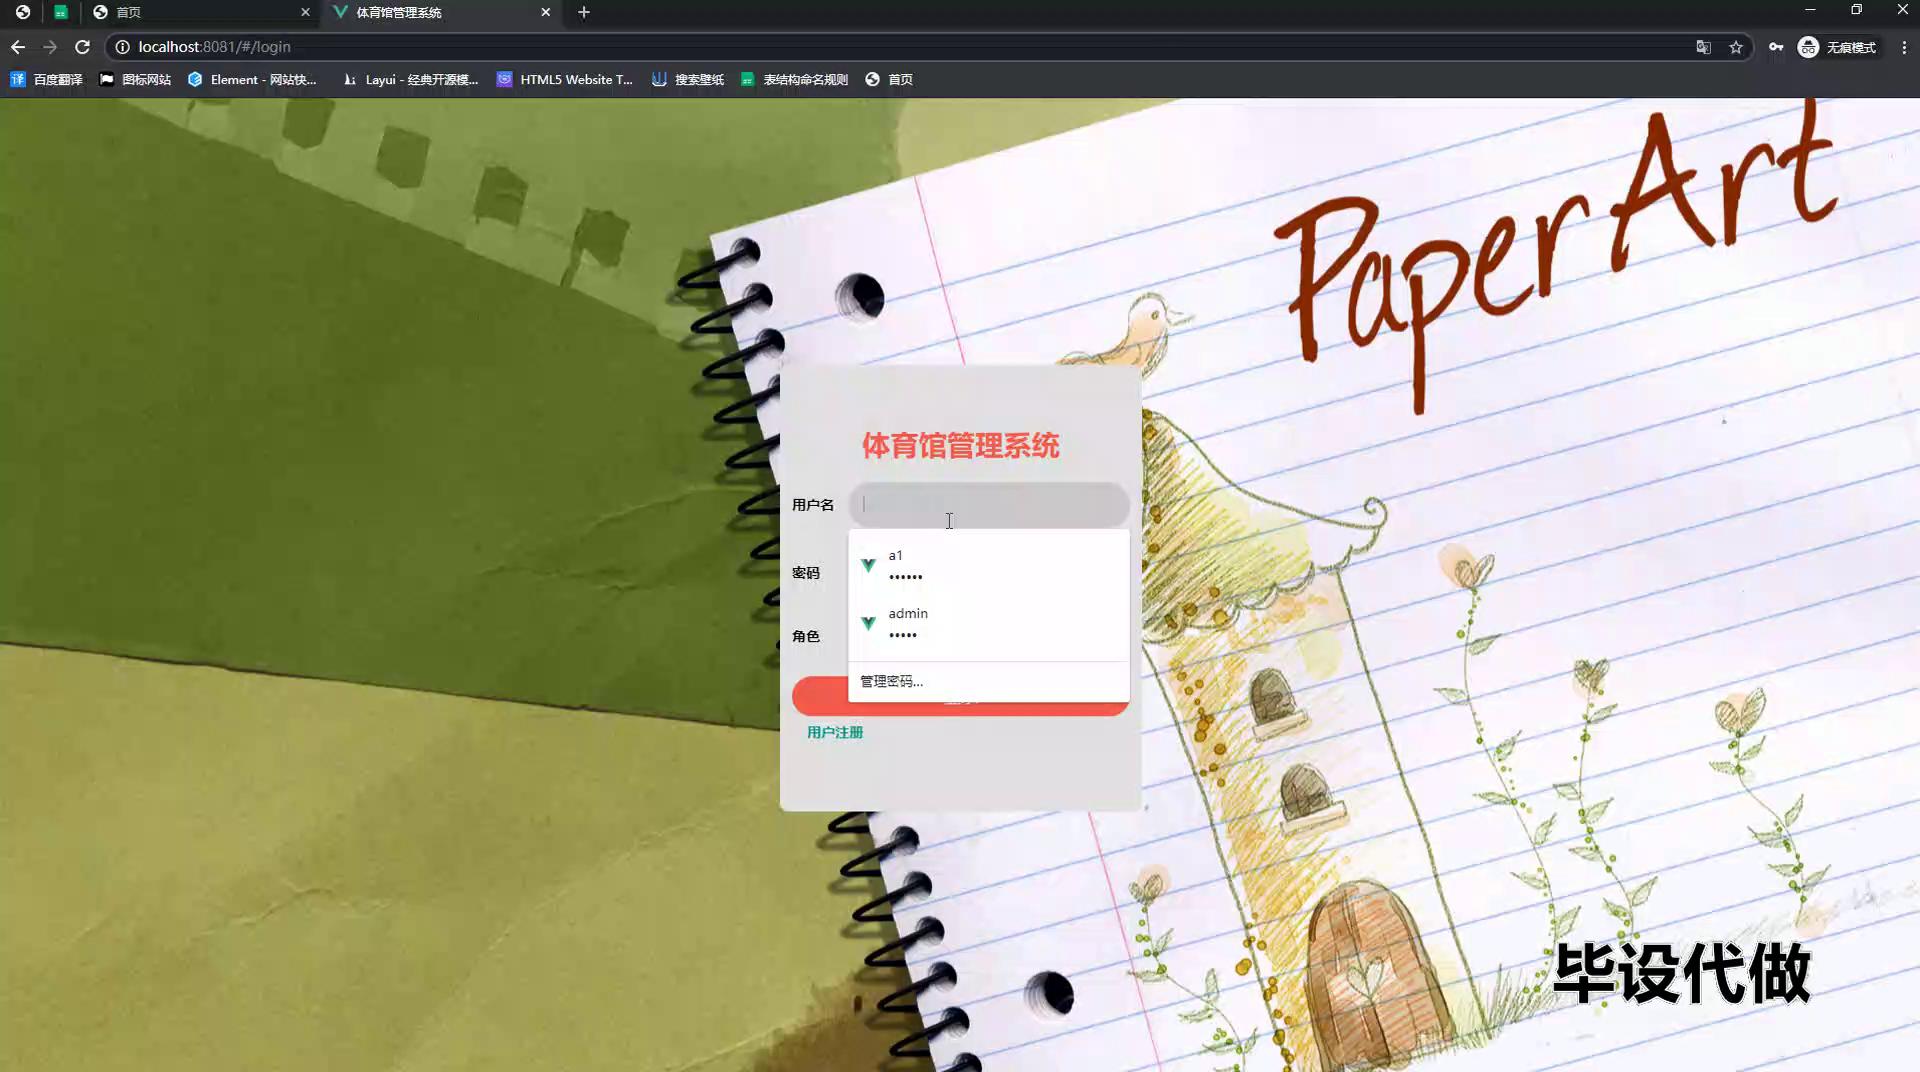Bookmark this page with star icon
Image resolution: width=1920 pixels, height=1072 pixels.
pos(1736,47)
